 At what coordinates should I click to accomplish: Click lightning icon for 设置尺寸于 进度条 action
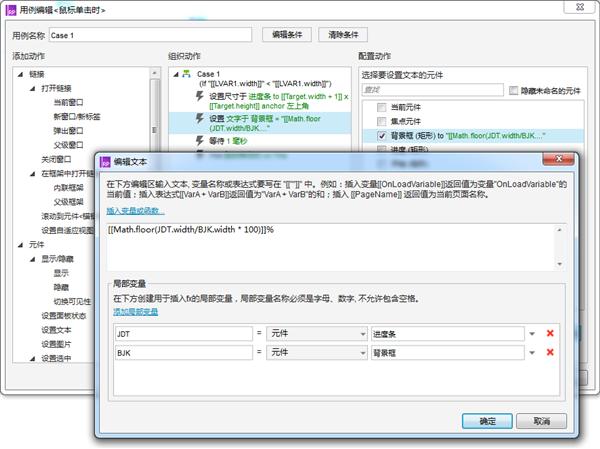200,97
